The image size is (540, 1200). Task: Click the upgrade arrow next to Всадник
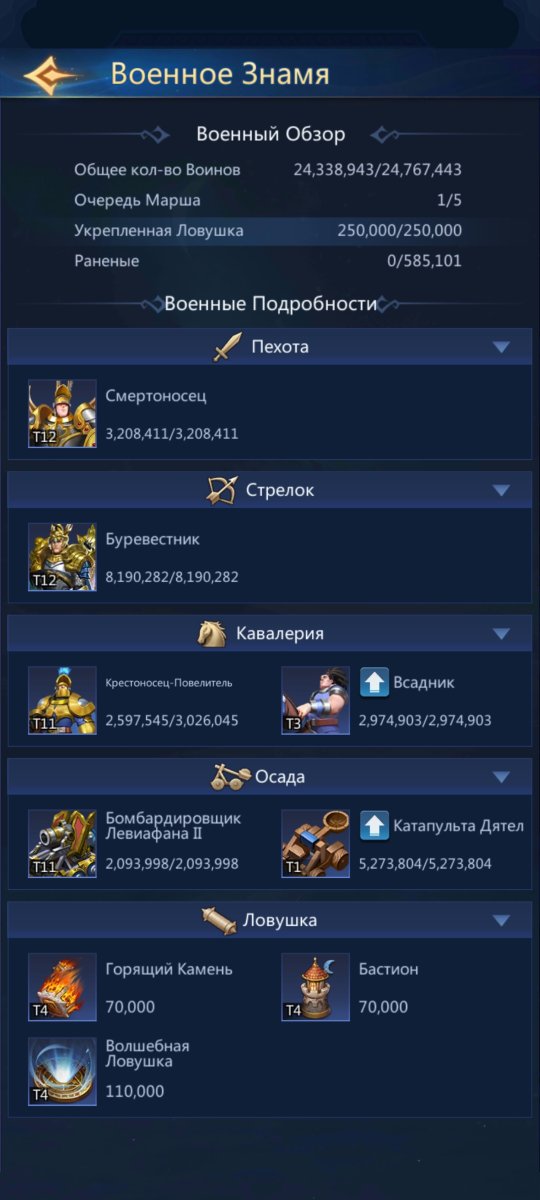375,683
